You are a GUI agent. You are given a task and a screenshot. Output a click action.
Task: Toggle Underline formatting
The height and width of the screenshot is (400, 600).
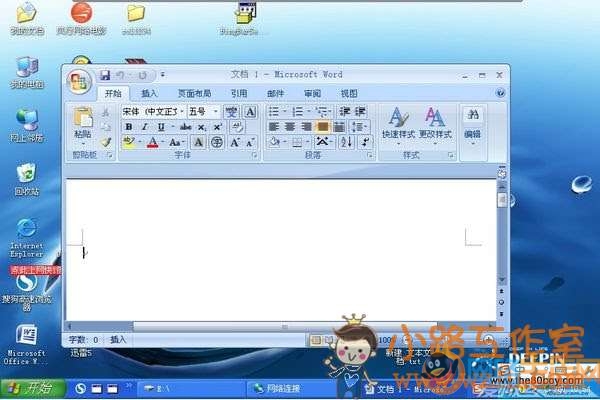click(x=161, y=127)
